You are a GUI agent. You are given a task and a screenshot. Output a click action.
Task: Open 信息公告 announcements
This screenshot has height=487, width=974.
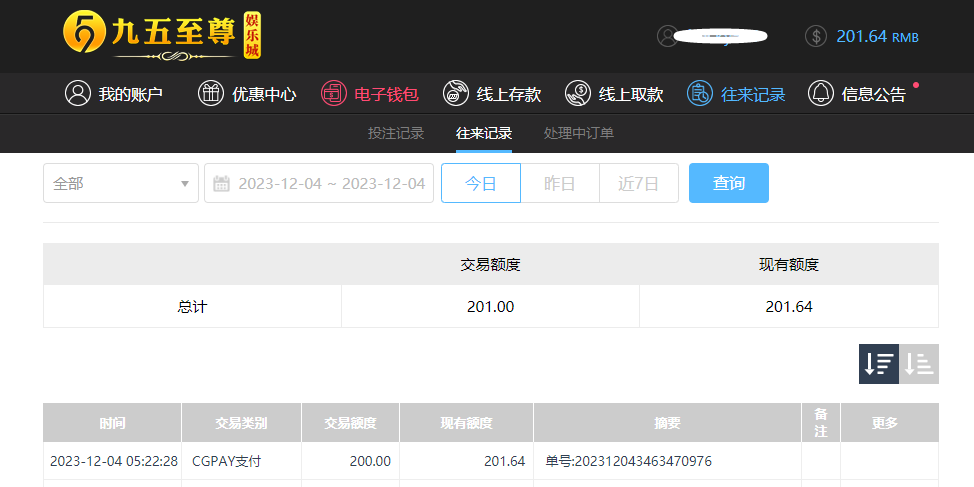coord(873,94)
